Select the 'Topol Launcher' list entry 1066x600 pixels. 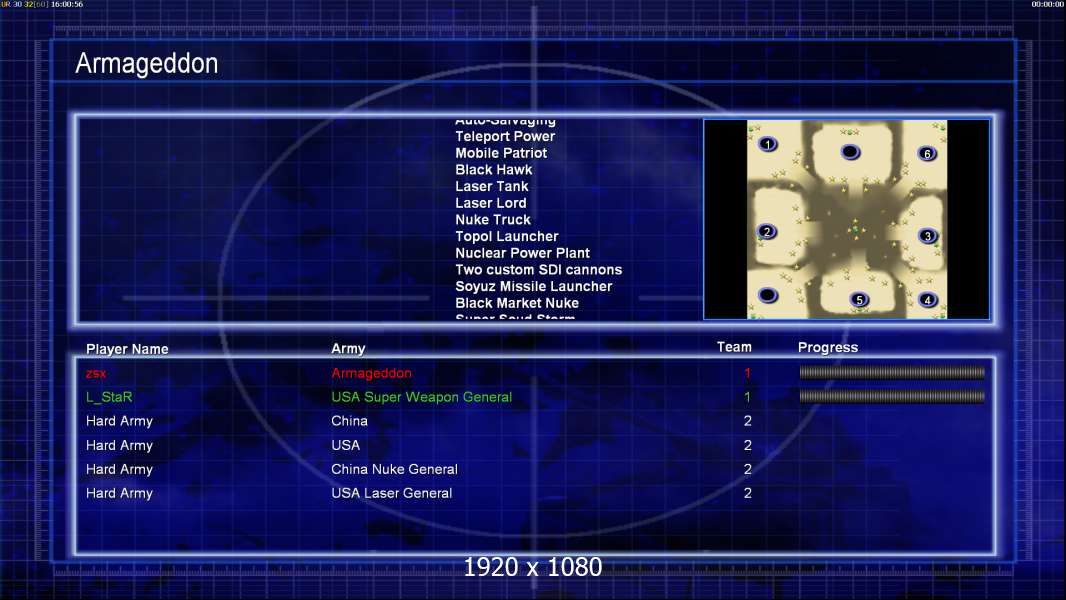pos(506,236)
